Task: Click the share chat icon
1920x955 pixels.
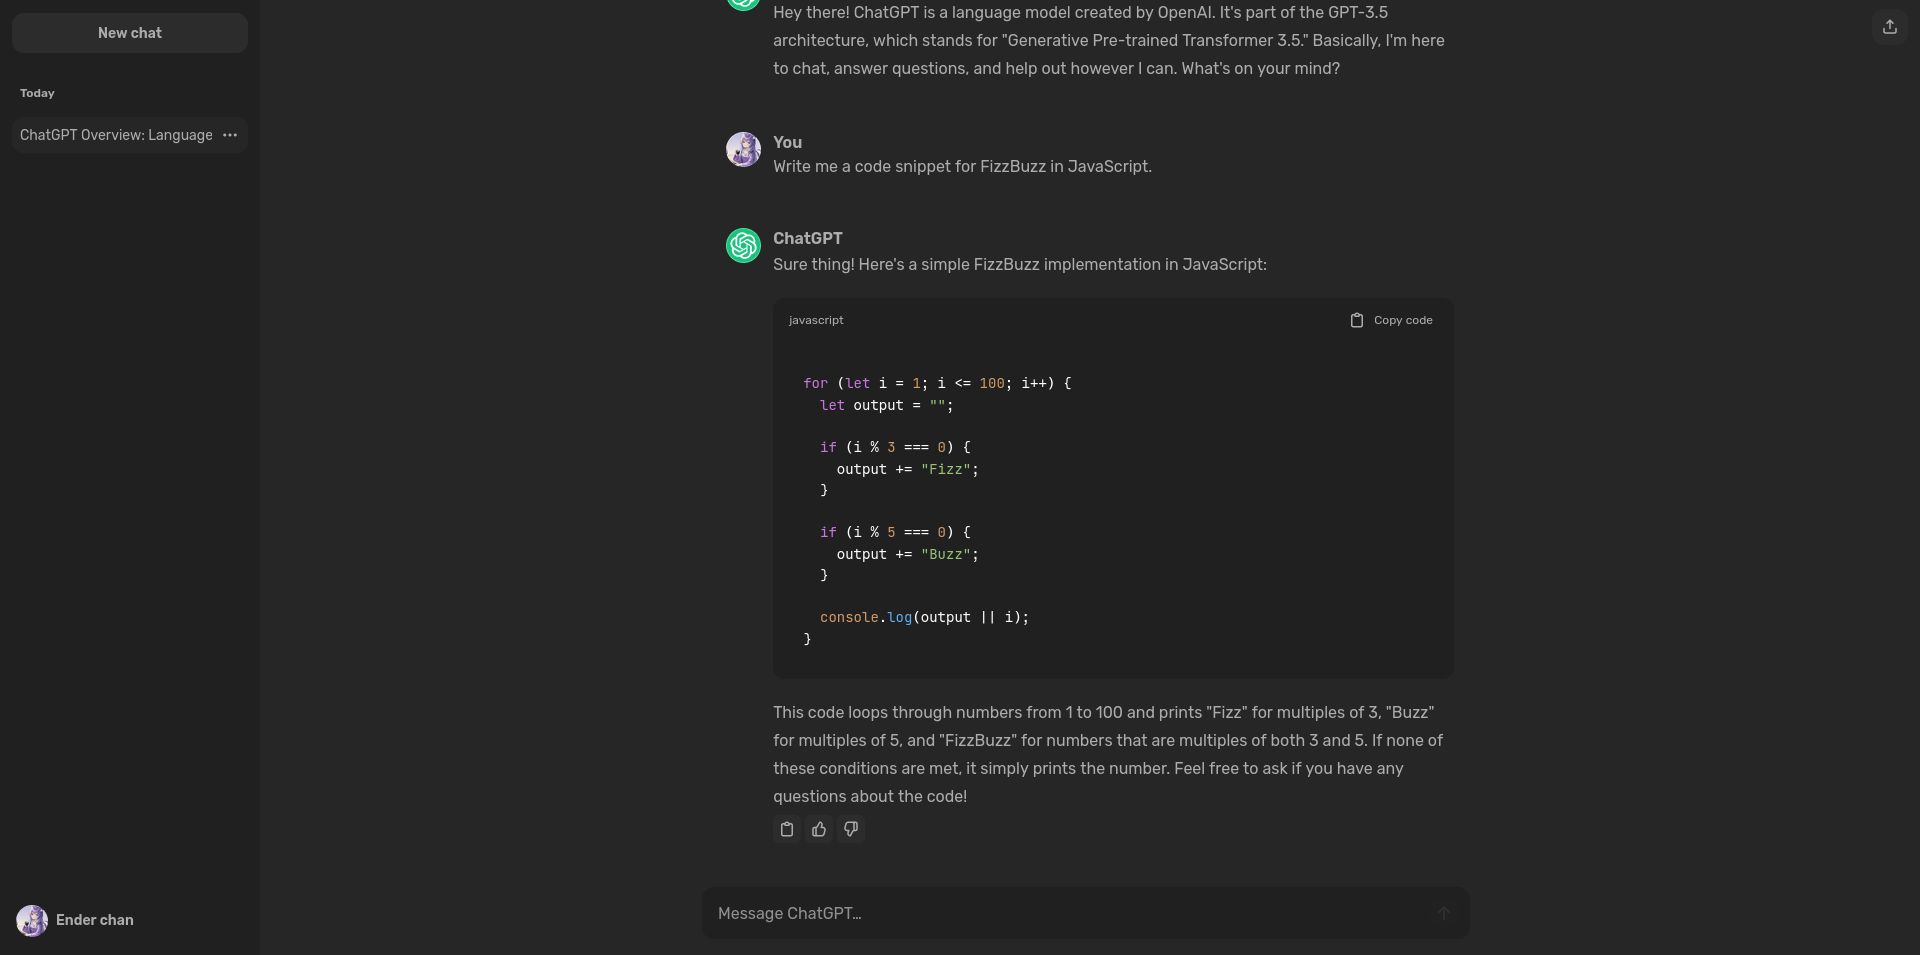Action: [1889, 27]
